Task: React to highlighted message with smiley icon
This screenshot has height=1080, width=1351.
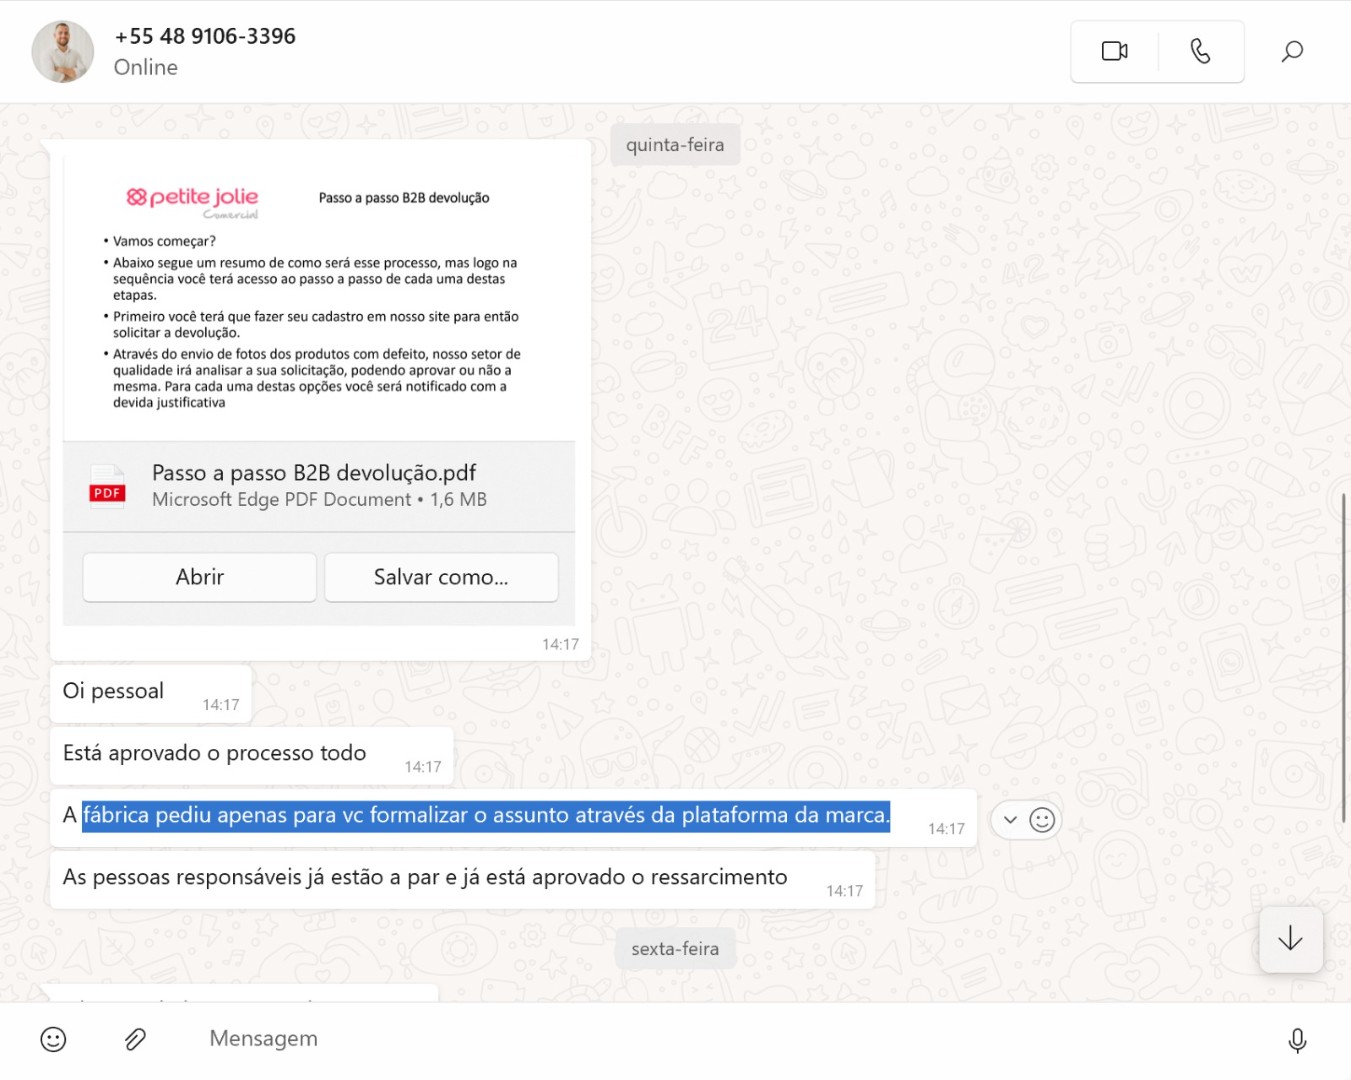Action: pyautogui.click(x=1042, y=820)
